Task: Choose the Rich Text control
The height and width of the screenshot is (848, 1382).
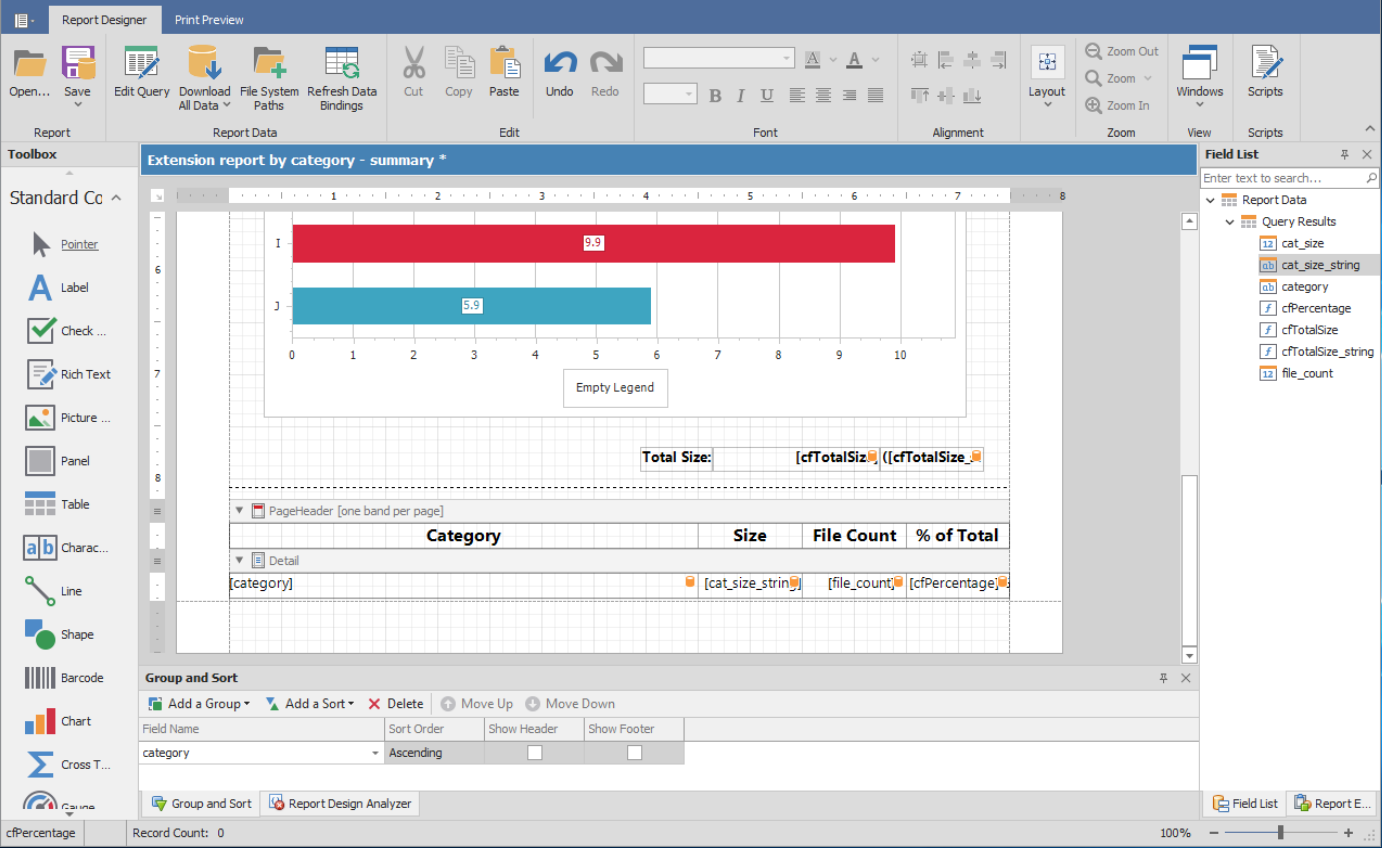Action: pos(40,374)
